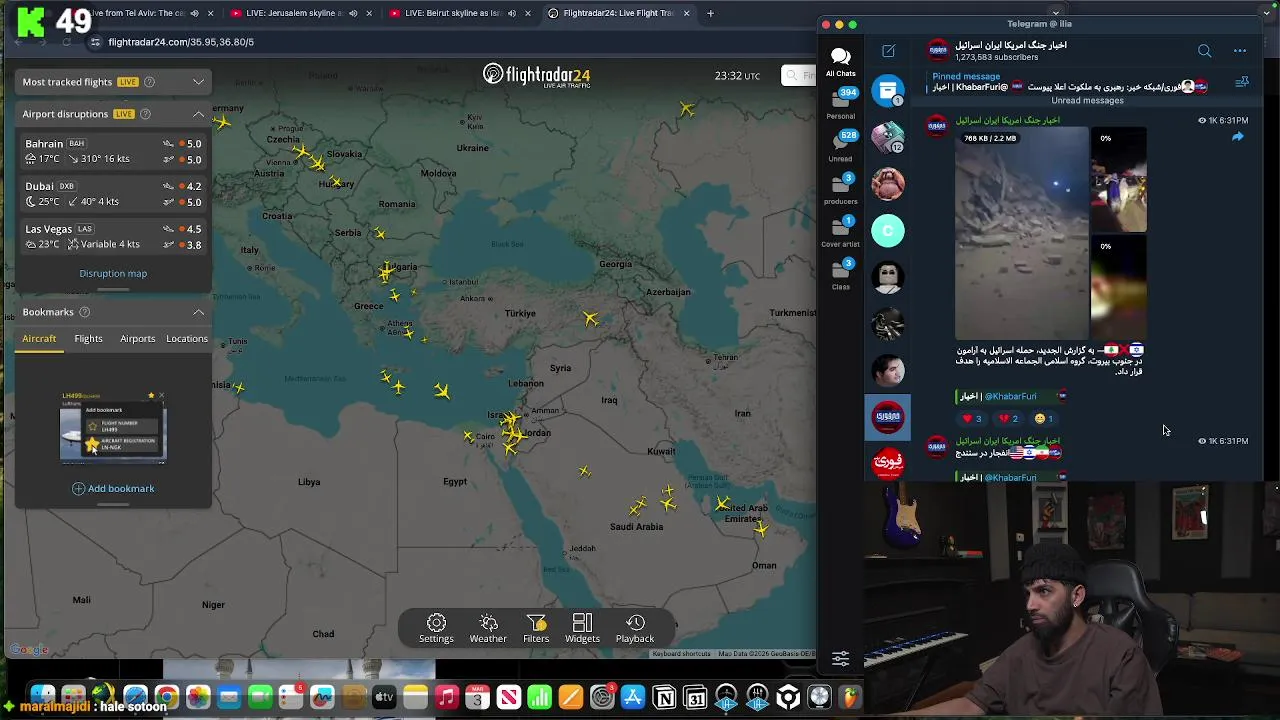Launch Music app from the Dock
This screenshot has width=1280, height=720.
pos(446,697)
